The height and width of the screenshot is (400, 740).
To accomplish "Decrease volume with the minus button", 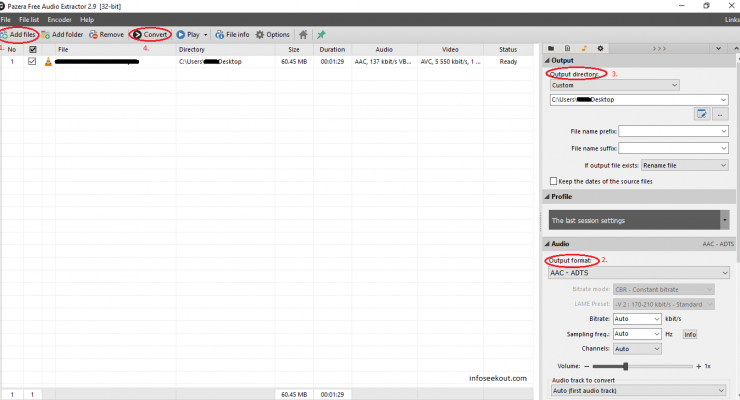I will coord(587,366).
